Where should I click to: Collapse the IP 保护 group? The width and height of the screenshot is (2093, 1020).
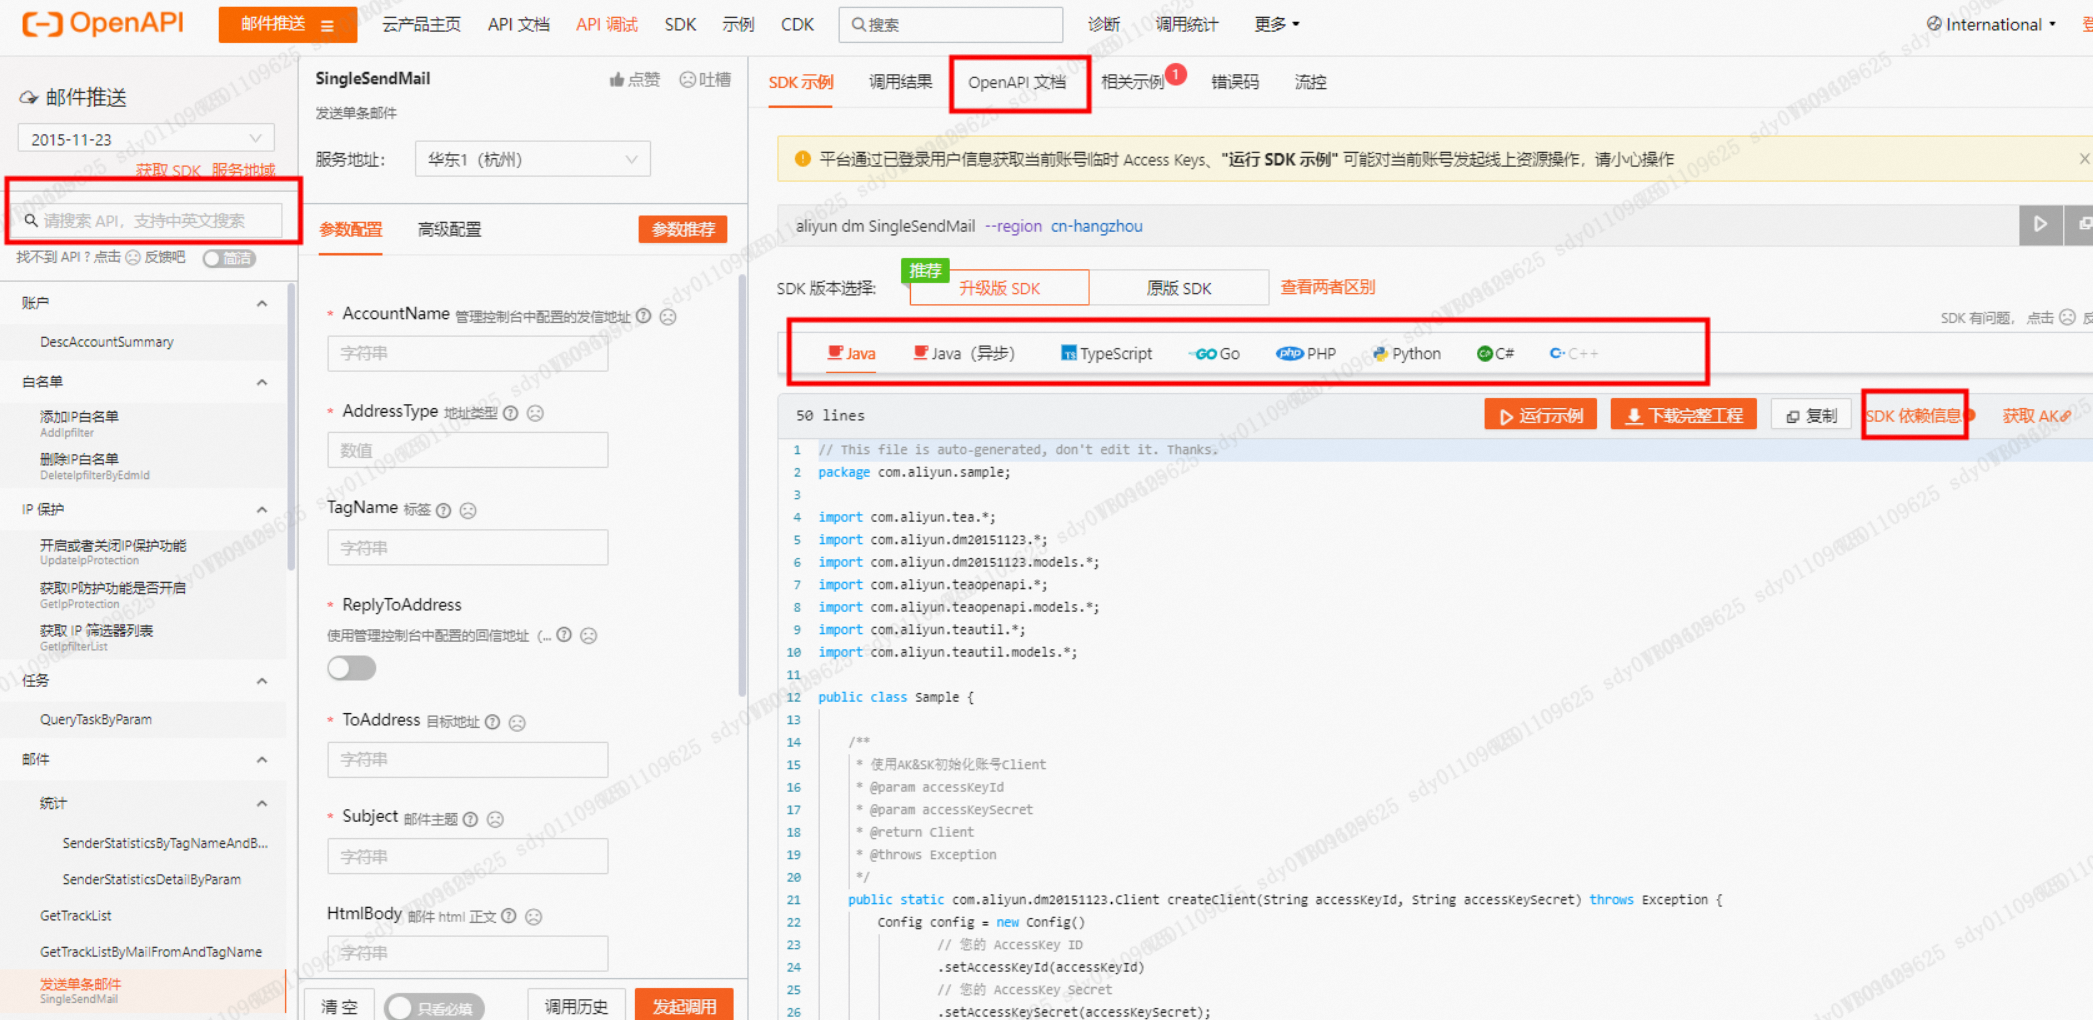(x=262, y=510)
